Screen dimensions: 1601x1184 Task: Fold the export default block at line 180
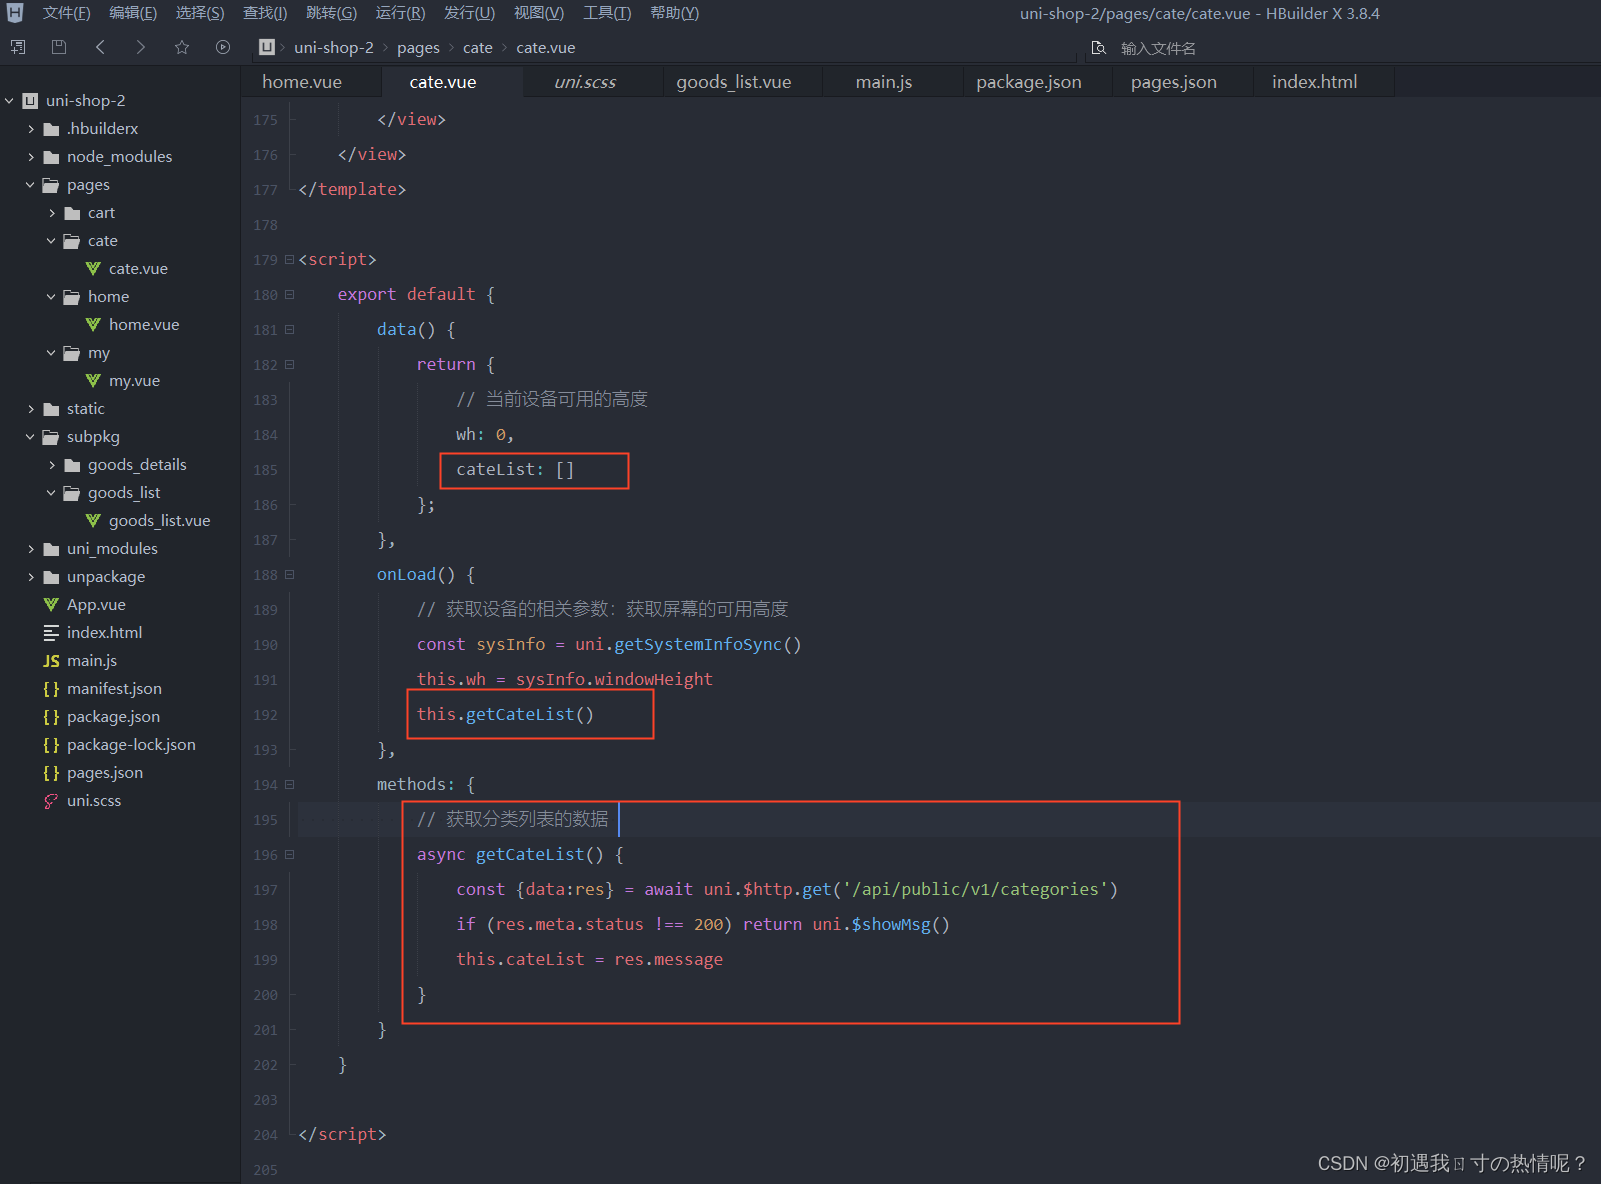(290, 294)
